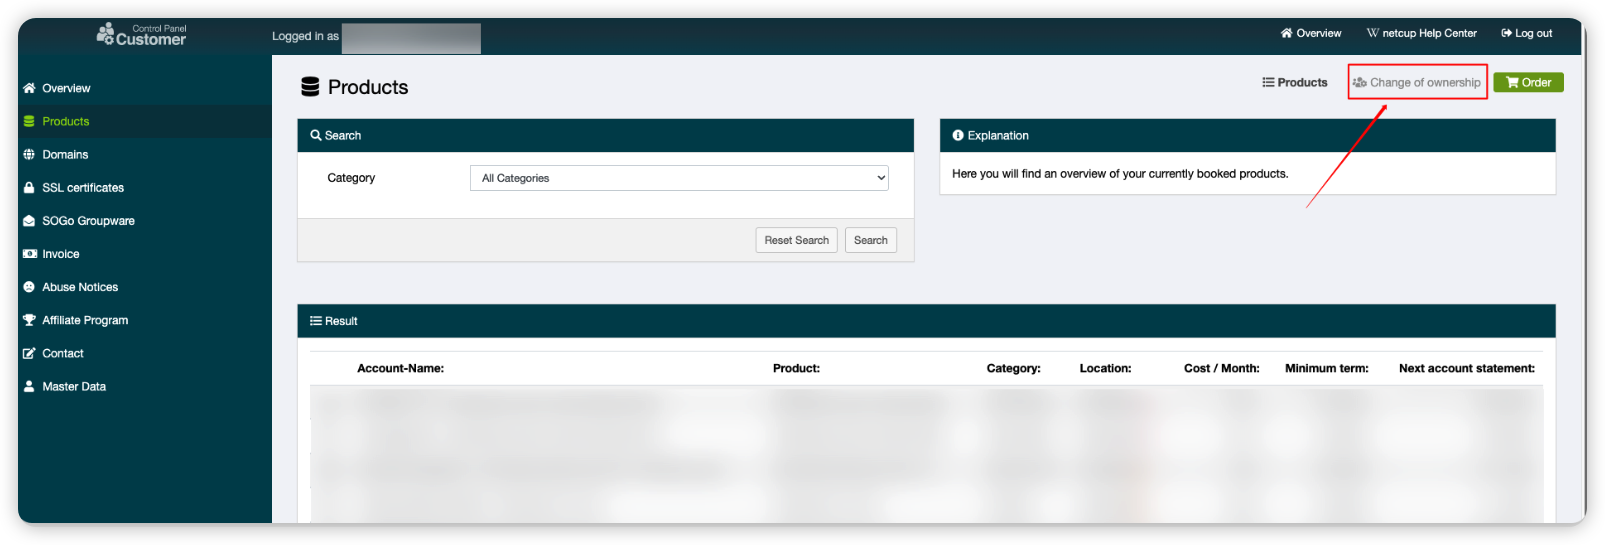Viewport: 1605px width, 545px height.
Task: Open the All Categories dropdown
Action: [x=679, y=178]
